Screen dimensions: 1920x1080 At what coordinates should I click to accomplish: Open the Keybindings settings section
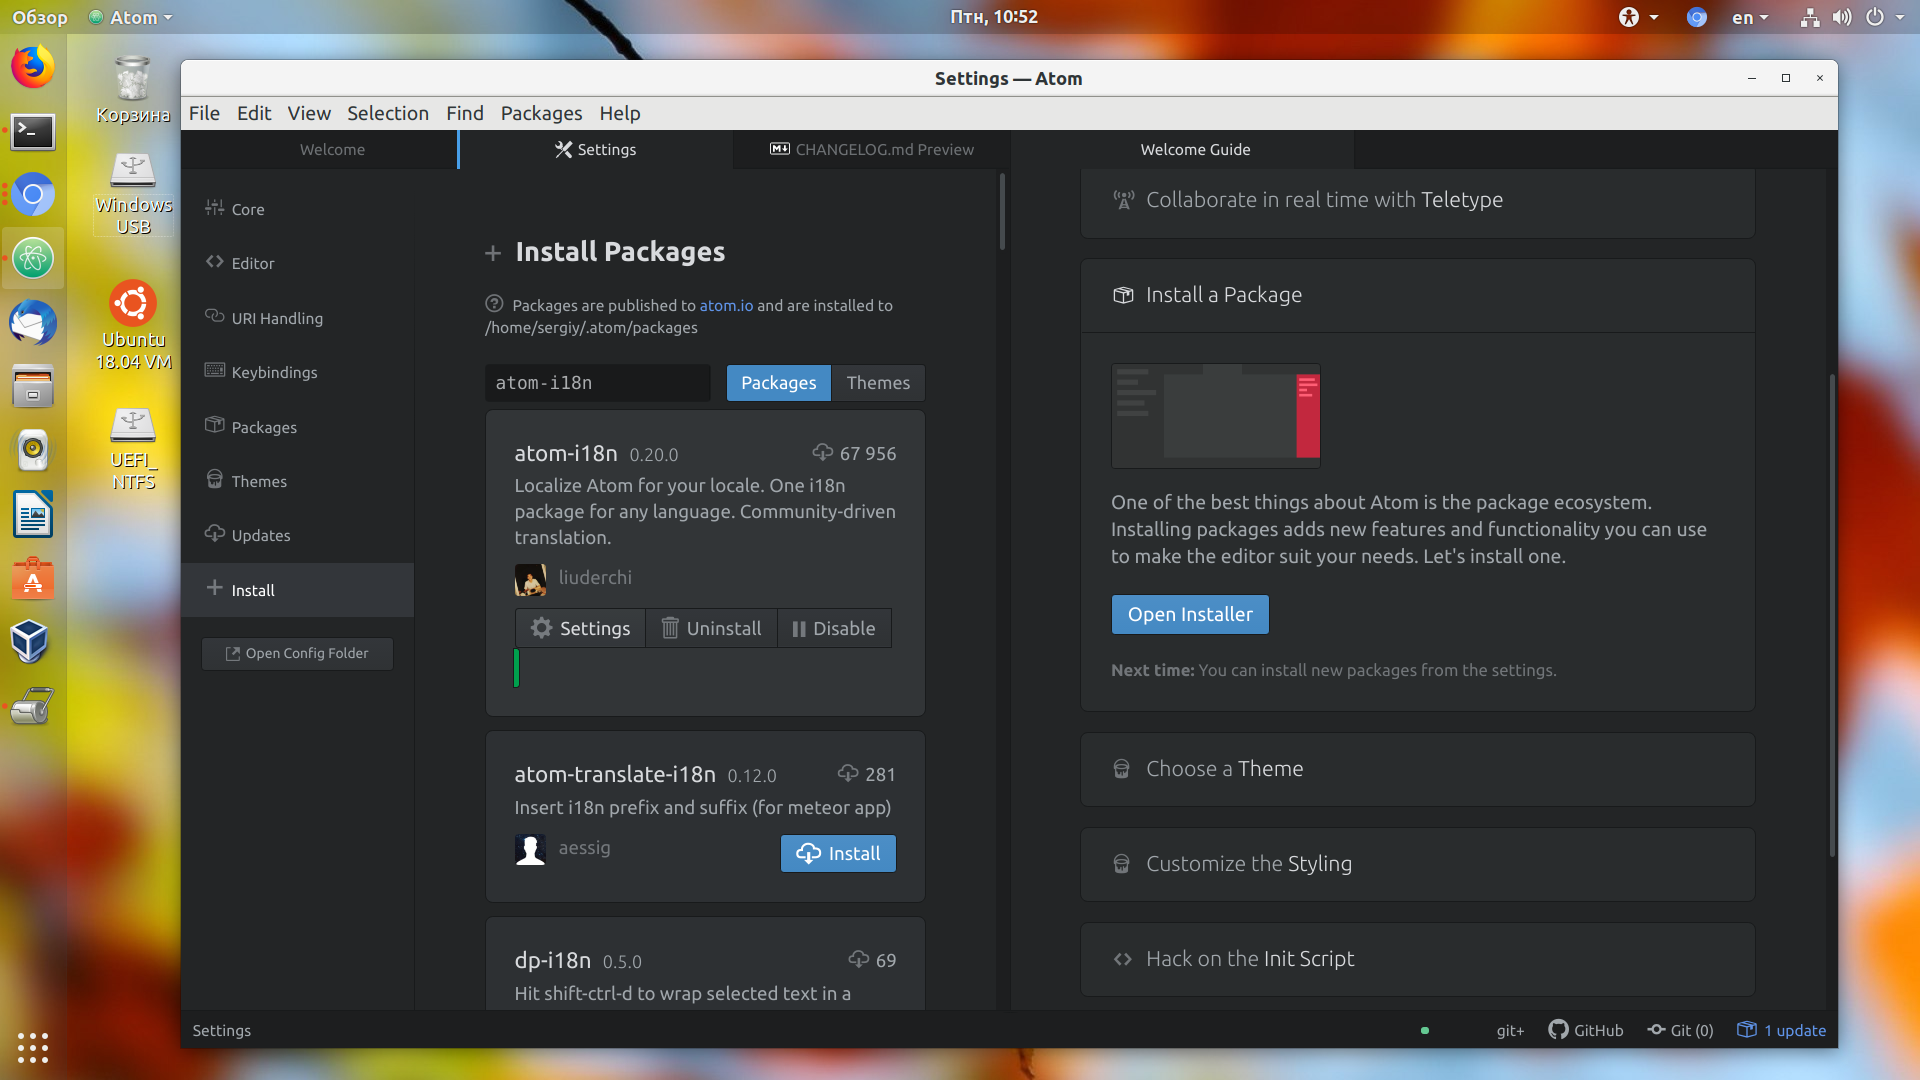(x=297, y=372)
